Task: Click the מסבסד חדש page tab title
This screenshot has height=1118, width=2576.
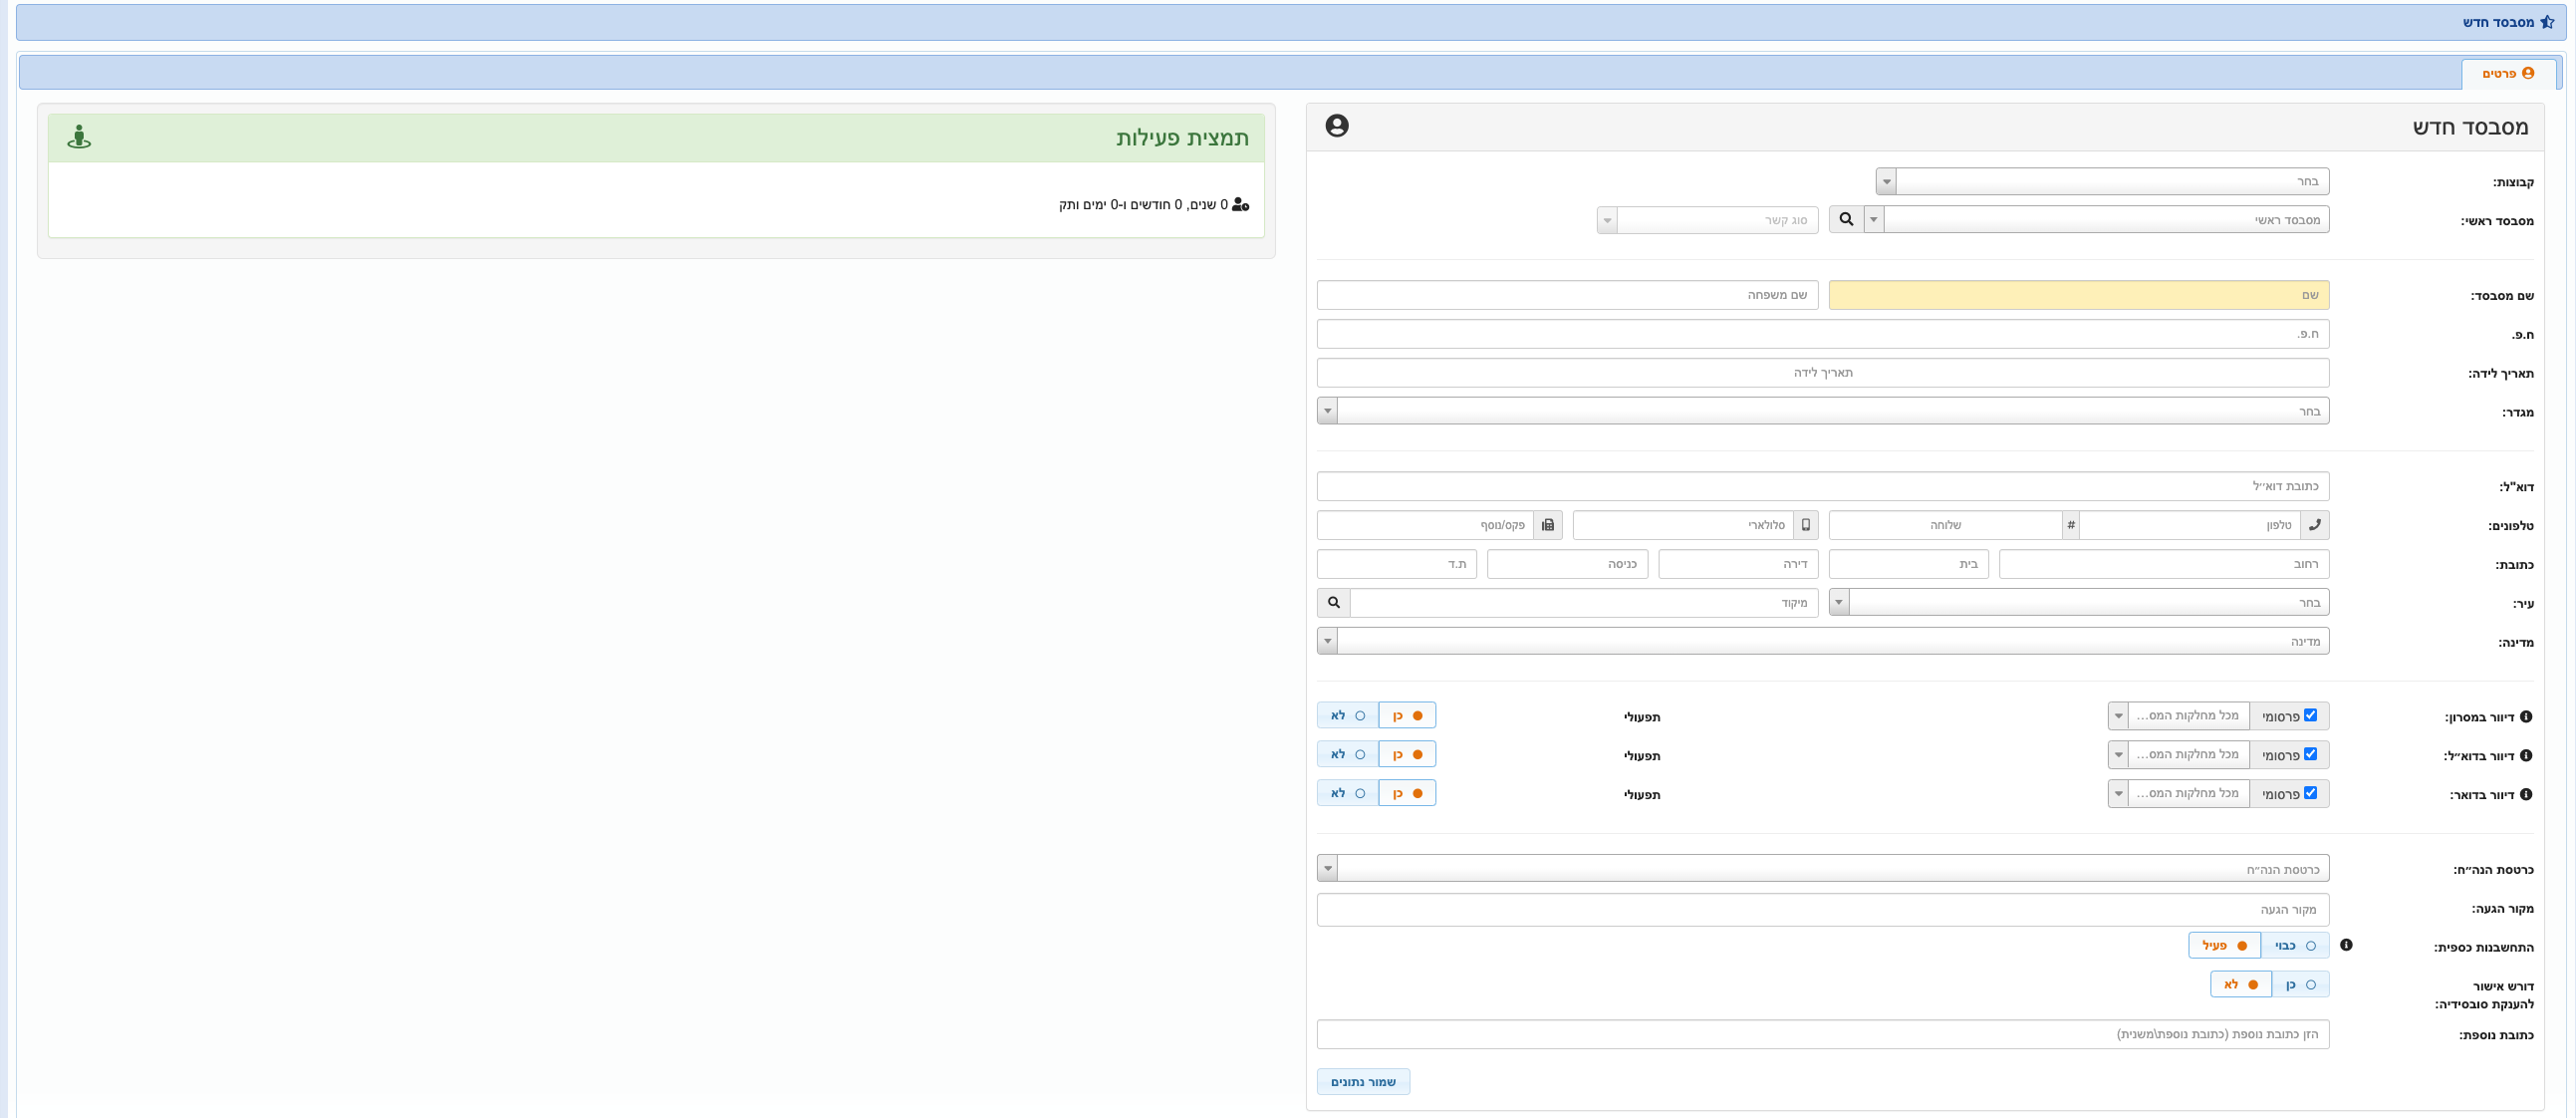Action: 2498,22
